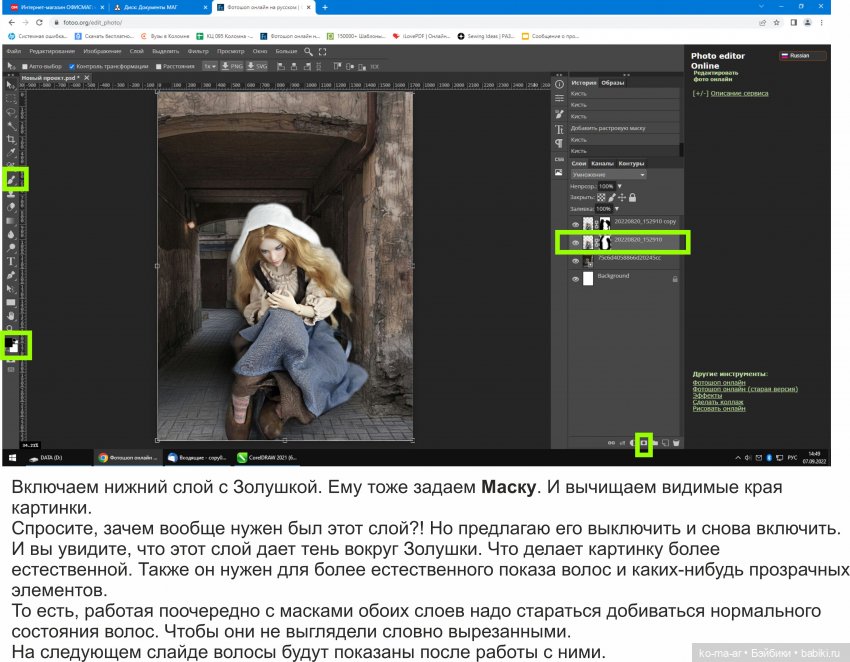Click the Сделать коллаж link

click(717, 401)
